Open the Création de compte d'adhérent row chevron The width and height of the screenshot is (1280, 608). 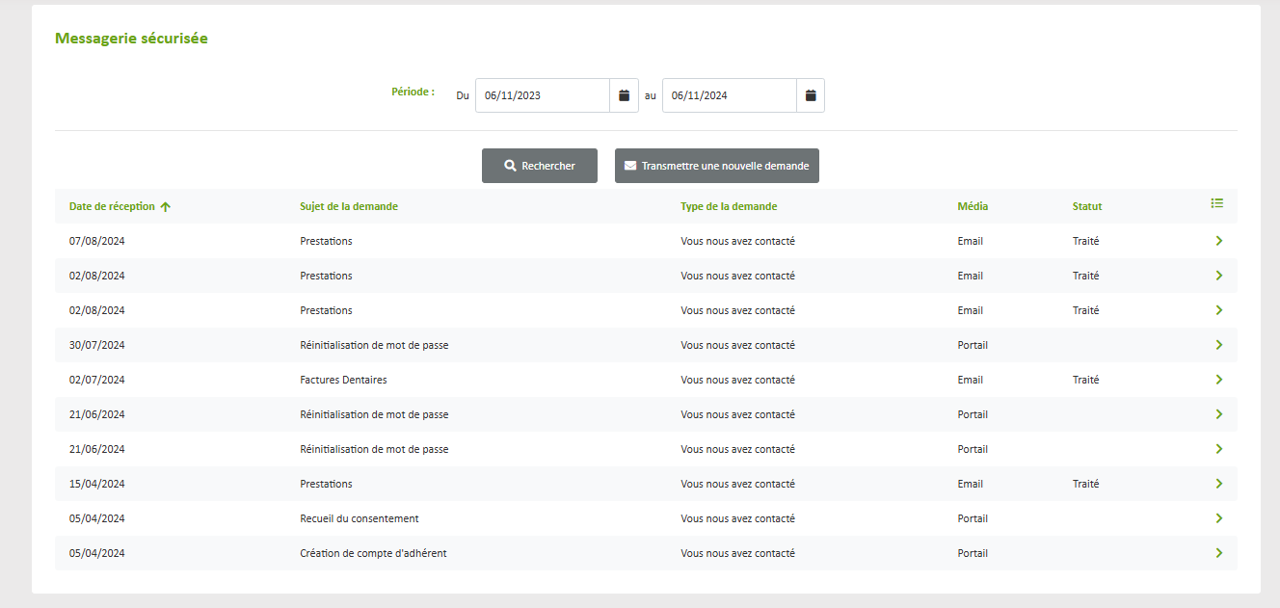click(x=1219, y=553)
